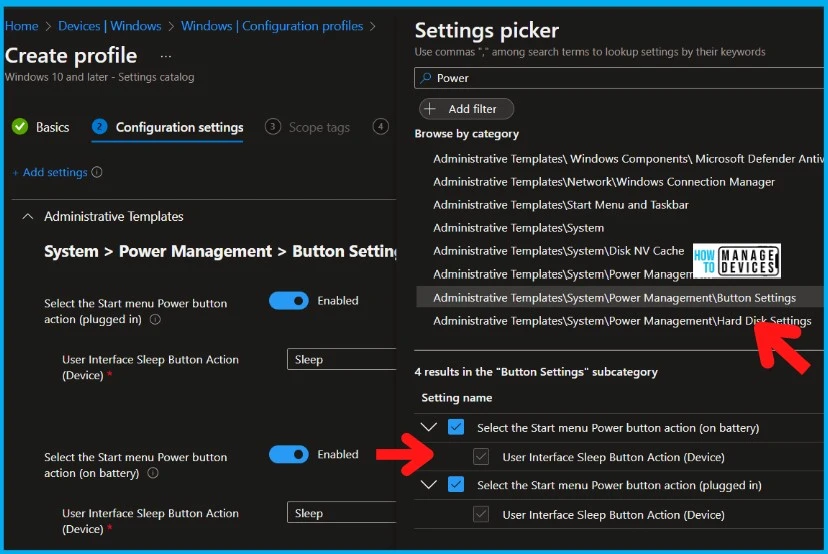The height and width of the screenshot is (554, 828).
Task: Open the ellipsis menu beside Create profile
Action: 166,56
